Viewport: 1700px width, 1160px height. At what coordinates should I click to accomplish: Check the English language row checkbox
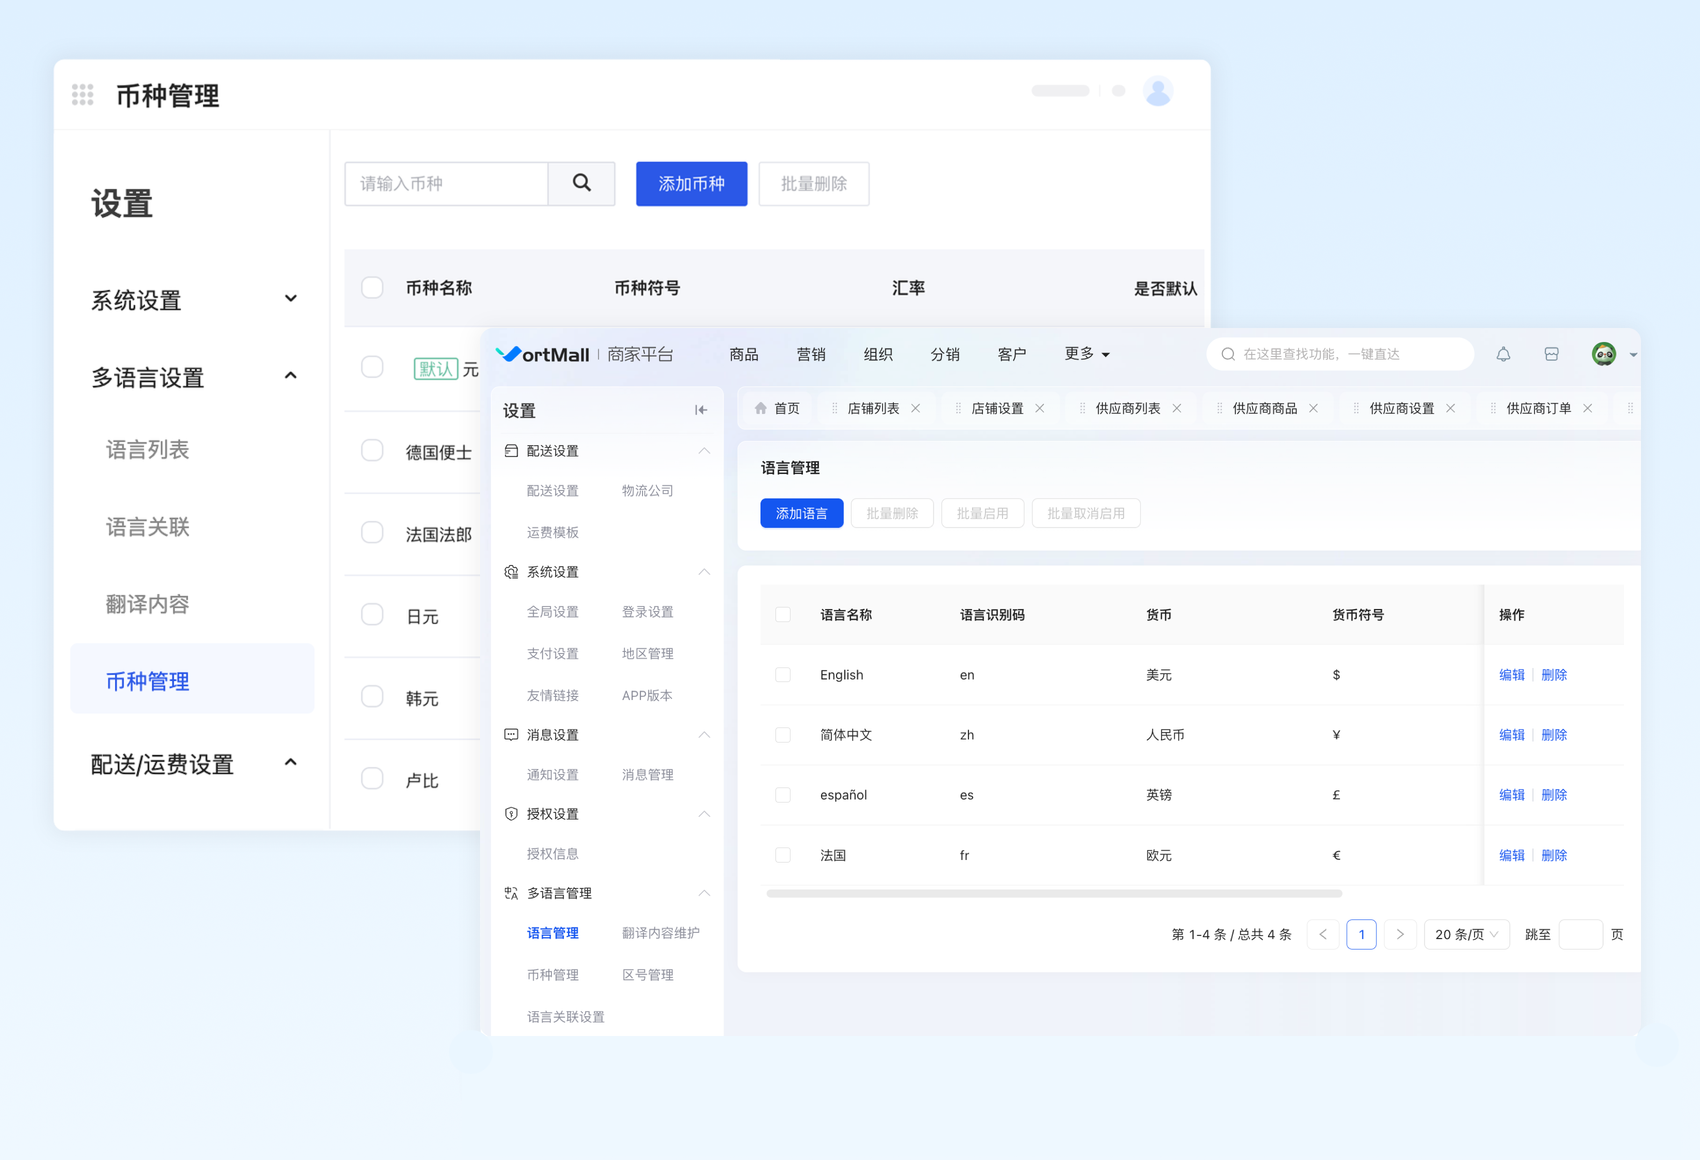(783, 675)
